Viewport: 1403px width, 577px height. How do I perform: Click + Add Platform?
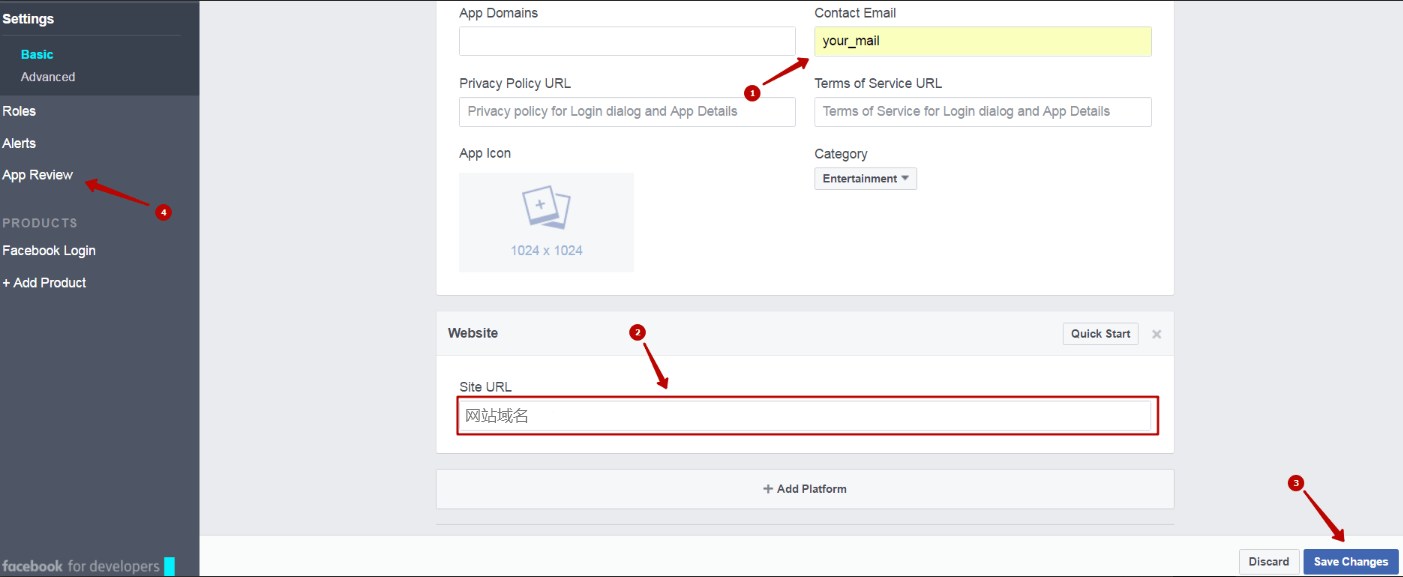click(x=805, y=489)
